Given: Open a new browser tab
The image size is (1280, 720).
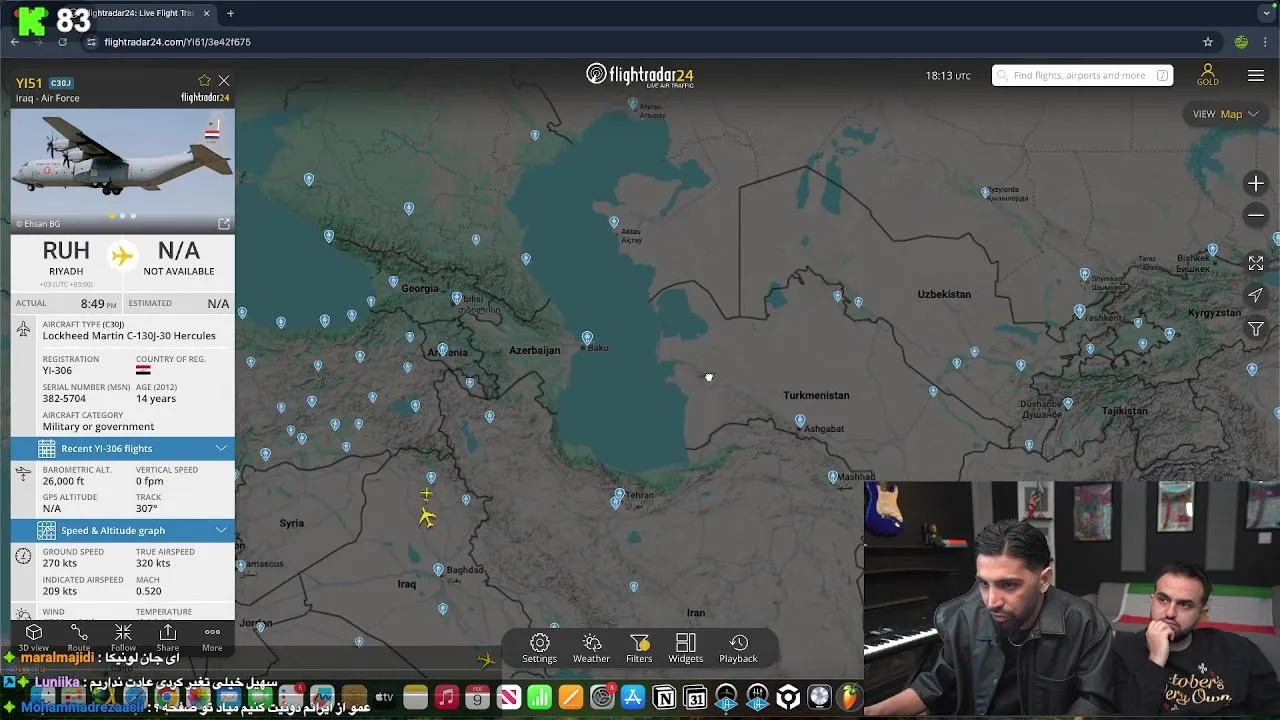Looking at the screenshot, I should [x=230, y=13].
